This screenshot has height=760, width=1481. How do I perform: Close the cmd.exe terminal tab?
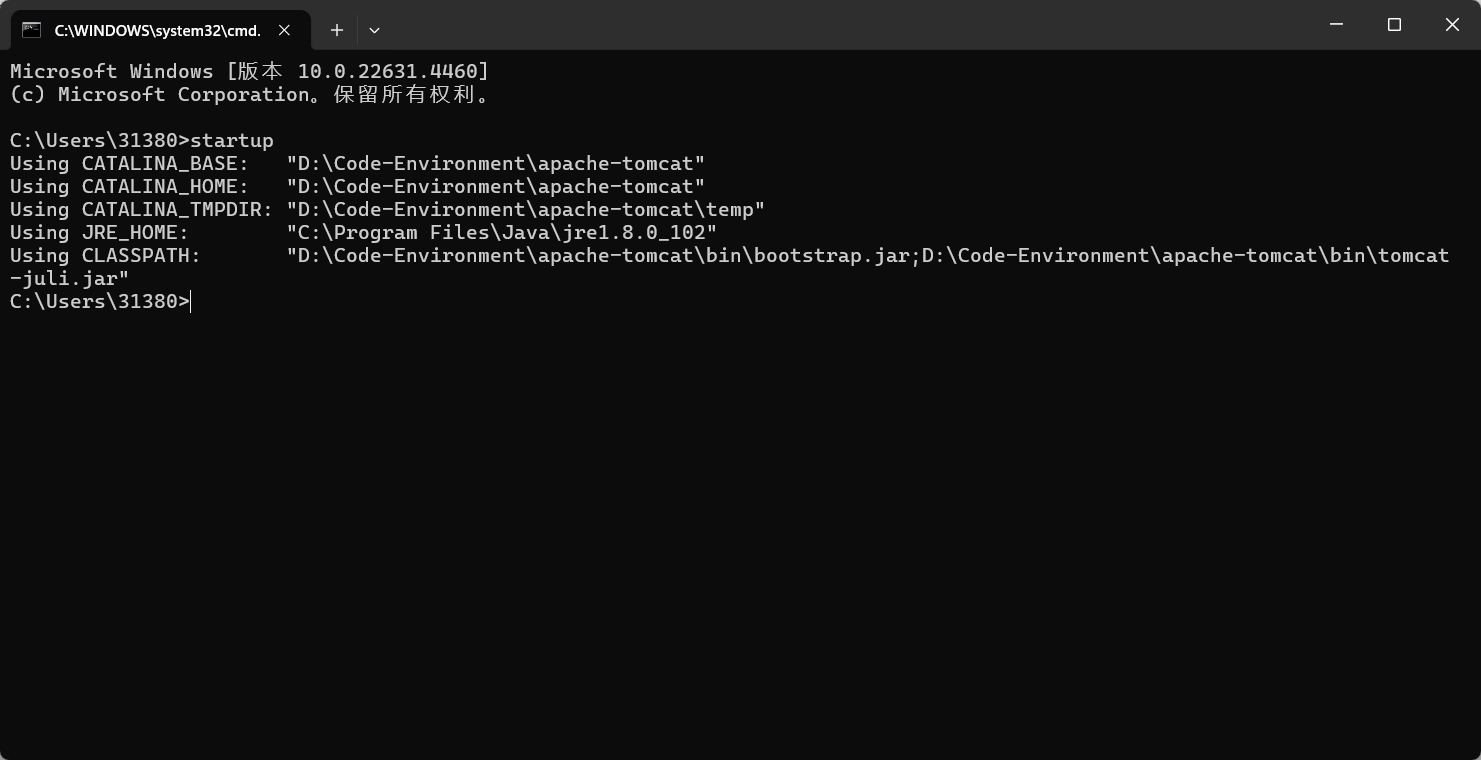[284, 30]
